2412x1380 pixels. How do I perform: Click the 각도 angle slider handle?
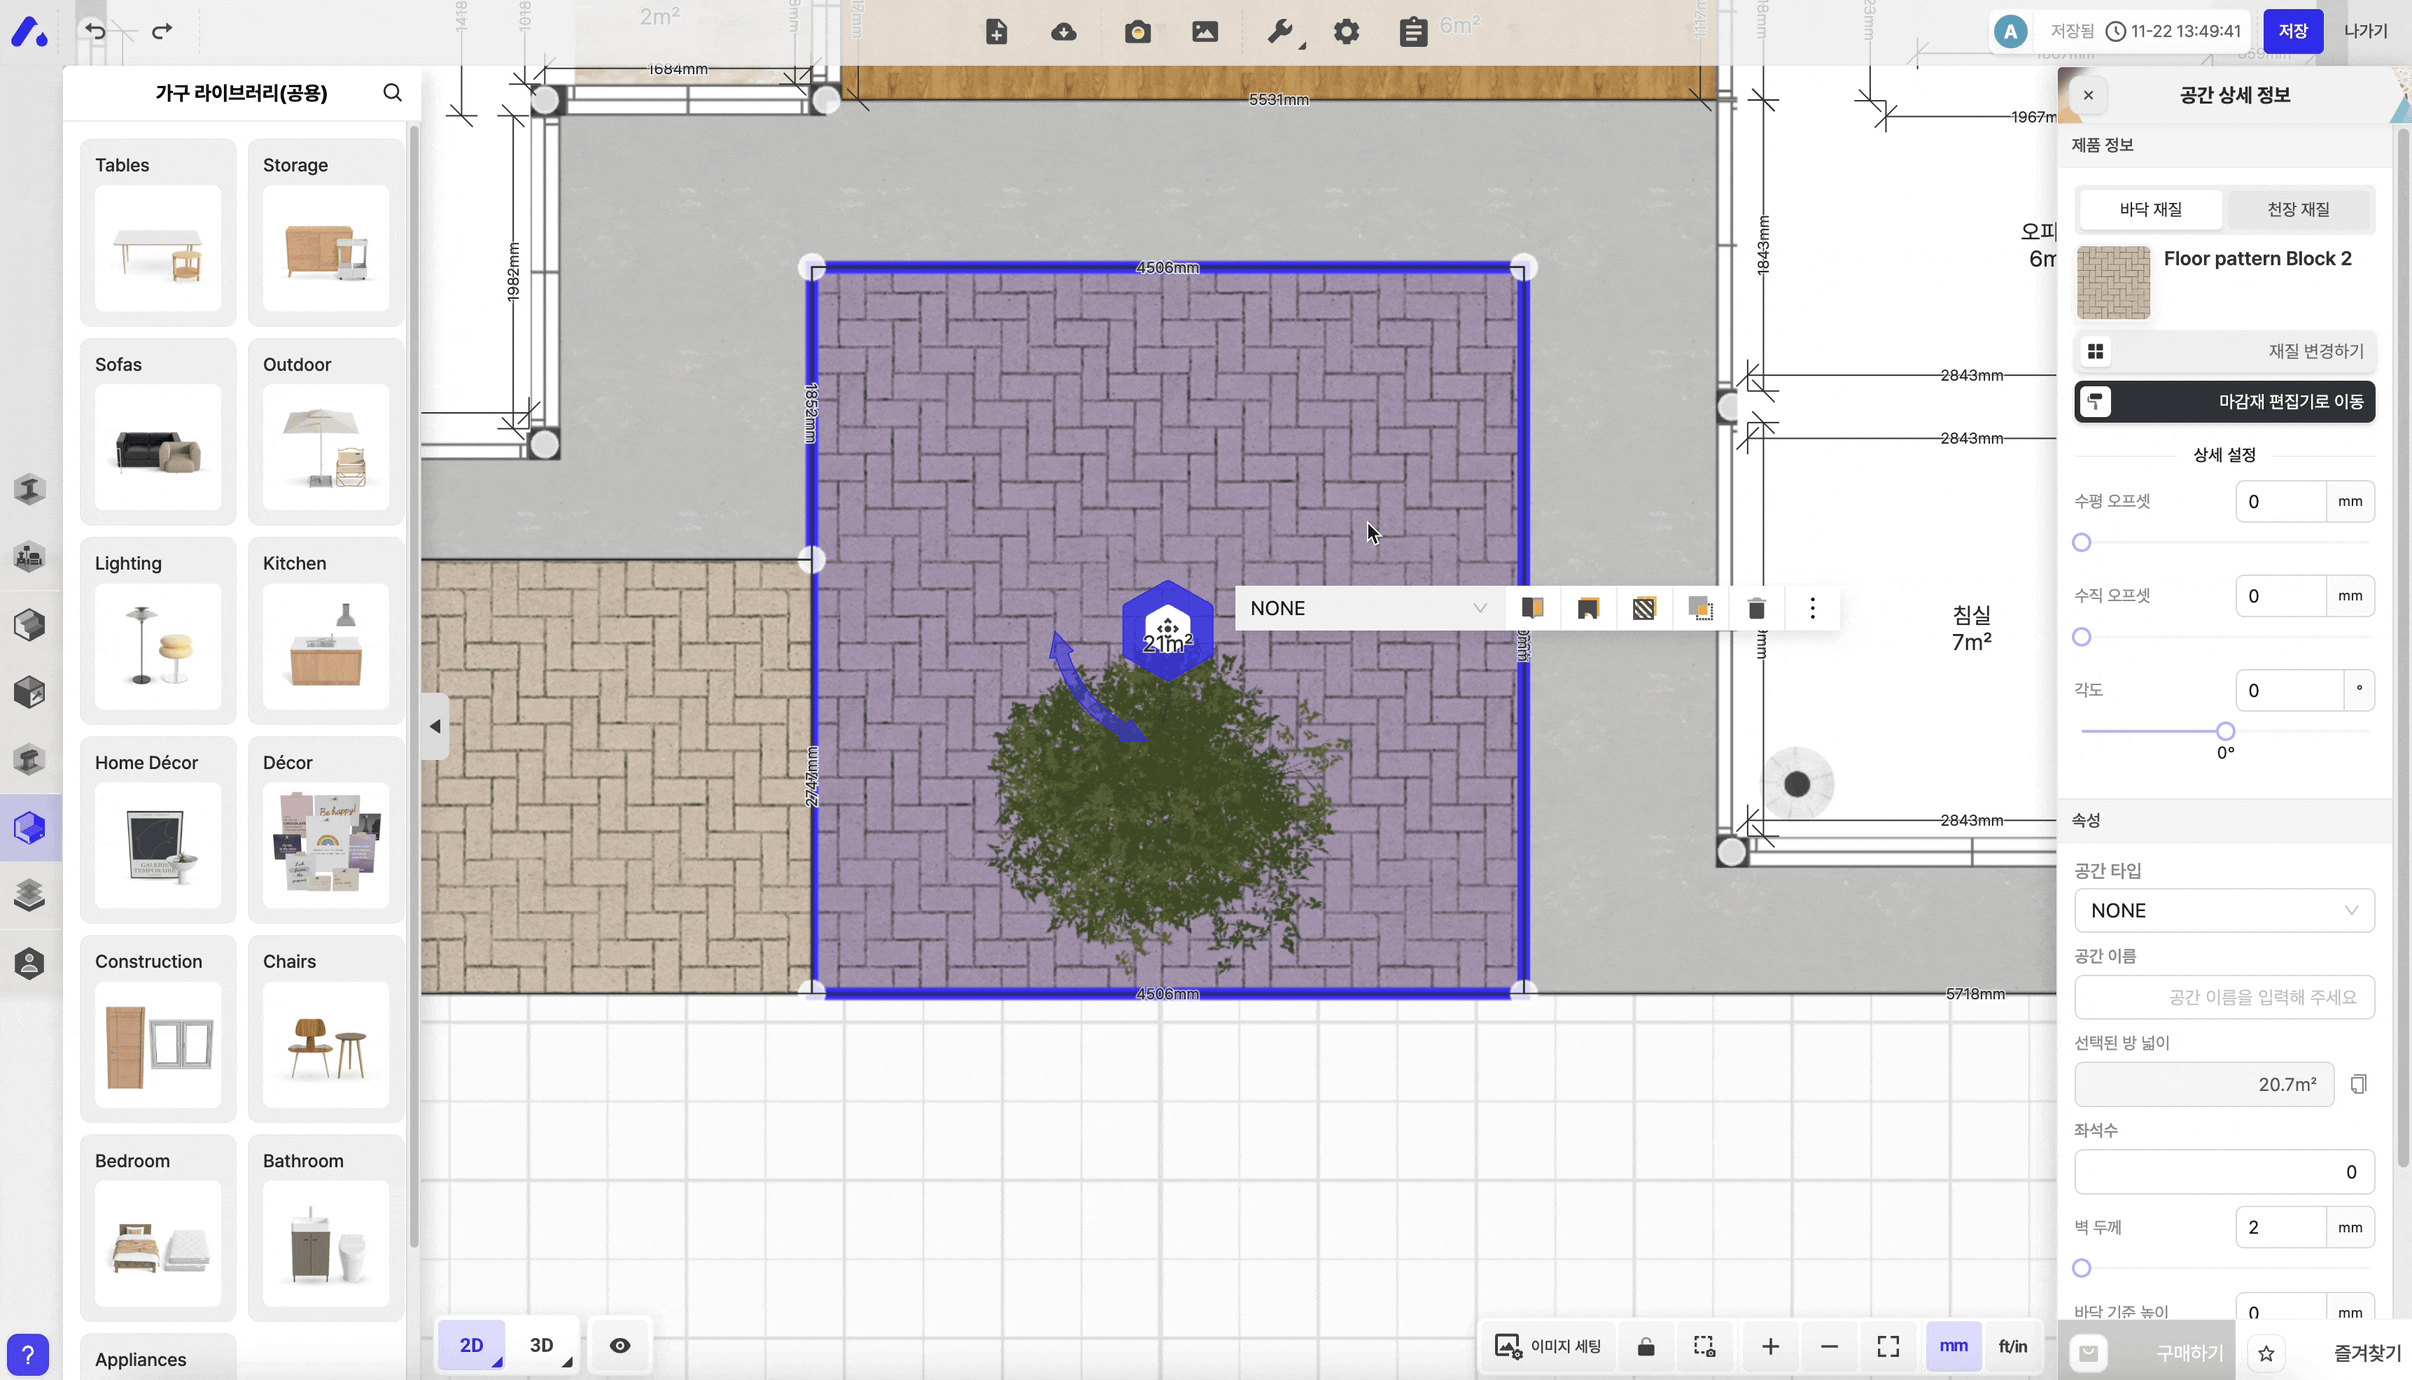tap(2225, 731)
